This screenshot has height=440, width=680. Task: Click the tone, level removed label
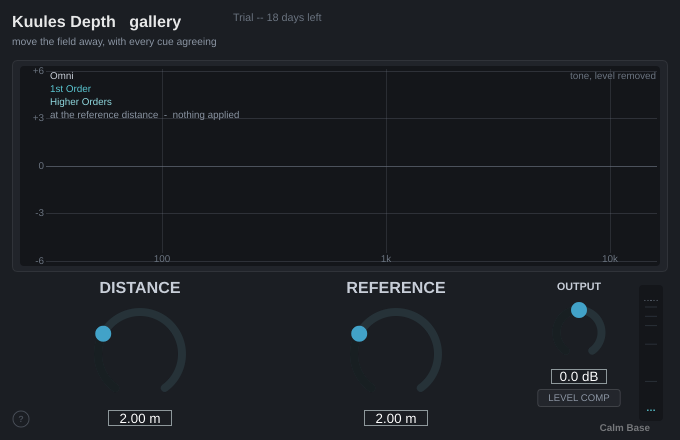[612, 76]
